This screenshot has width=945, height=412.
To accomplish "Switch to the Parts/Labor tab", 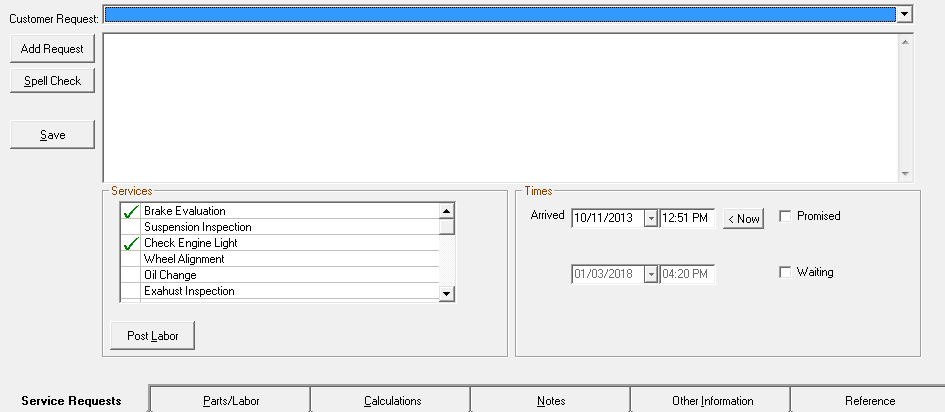I will (x=231, y=401).
